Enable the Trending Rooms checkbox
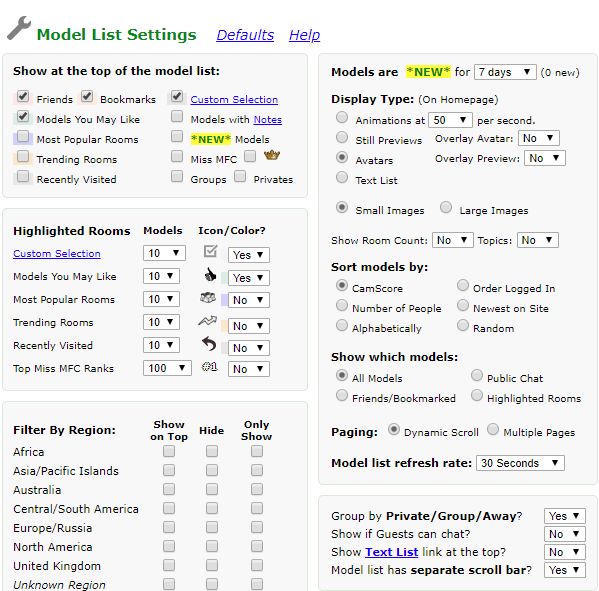 (x=23, y=157)
